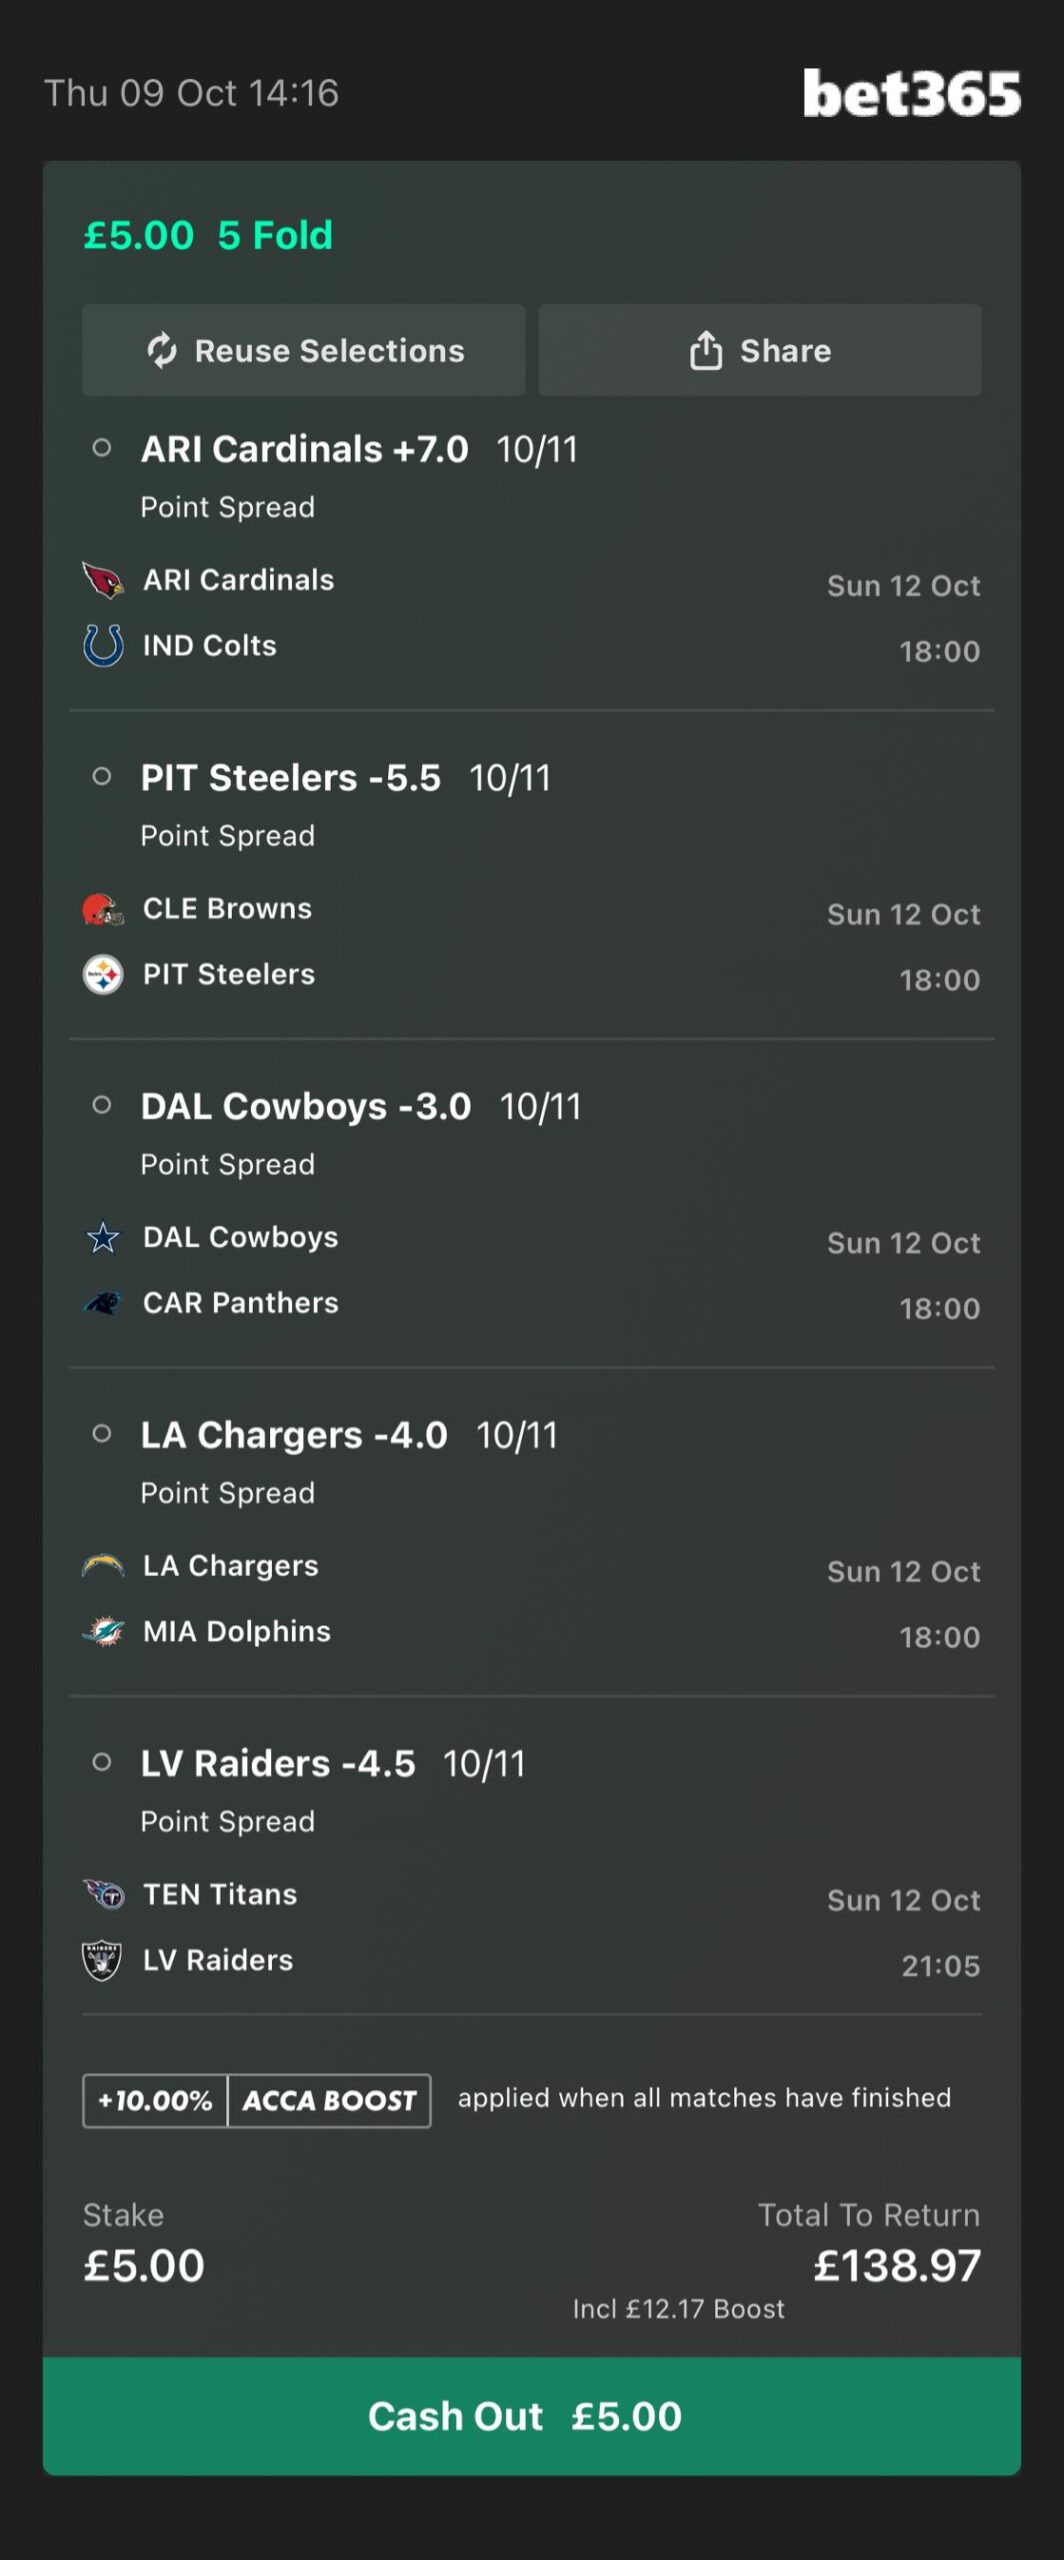1064x2560 pixels.
Task: Click the LA Chargers bolt logo
Action: [x=103, y=1566]
